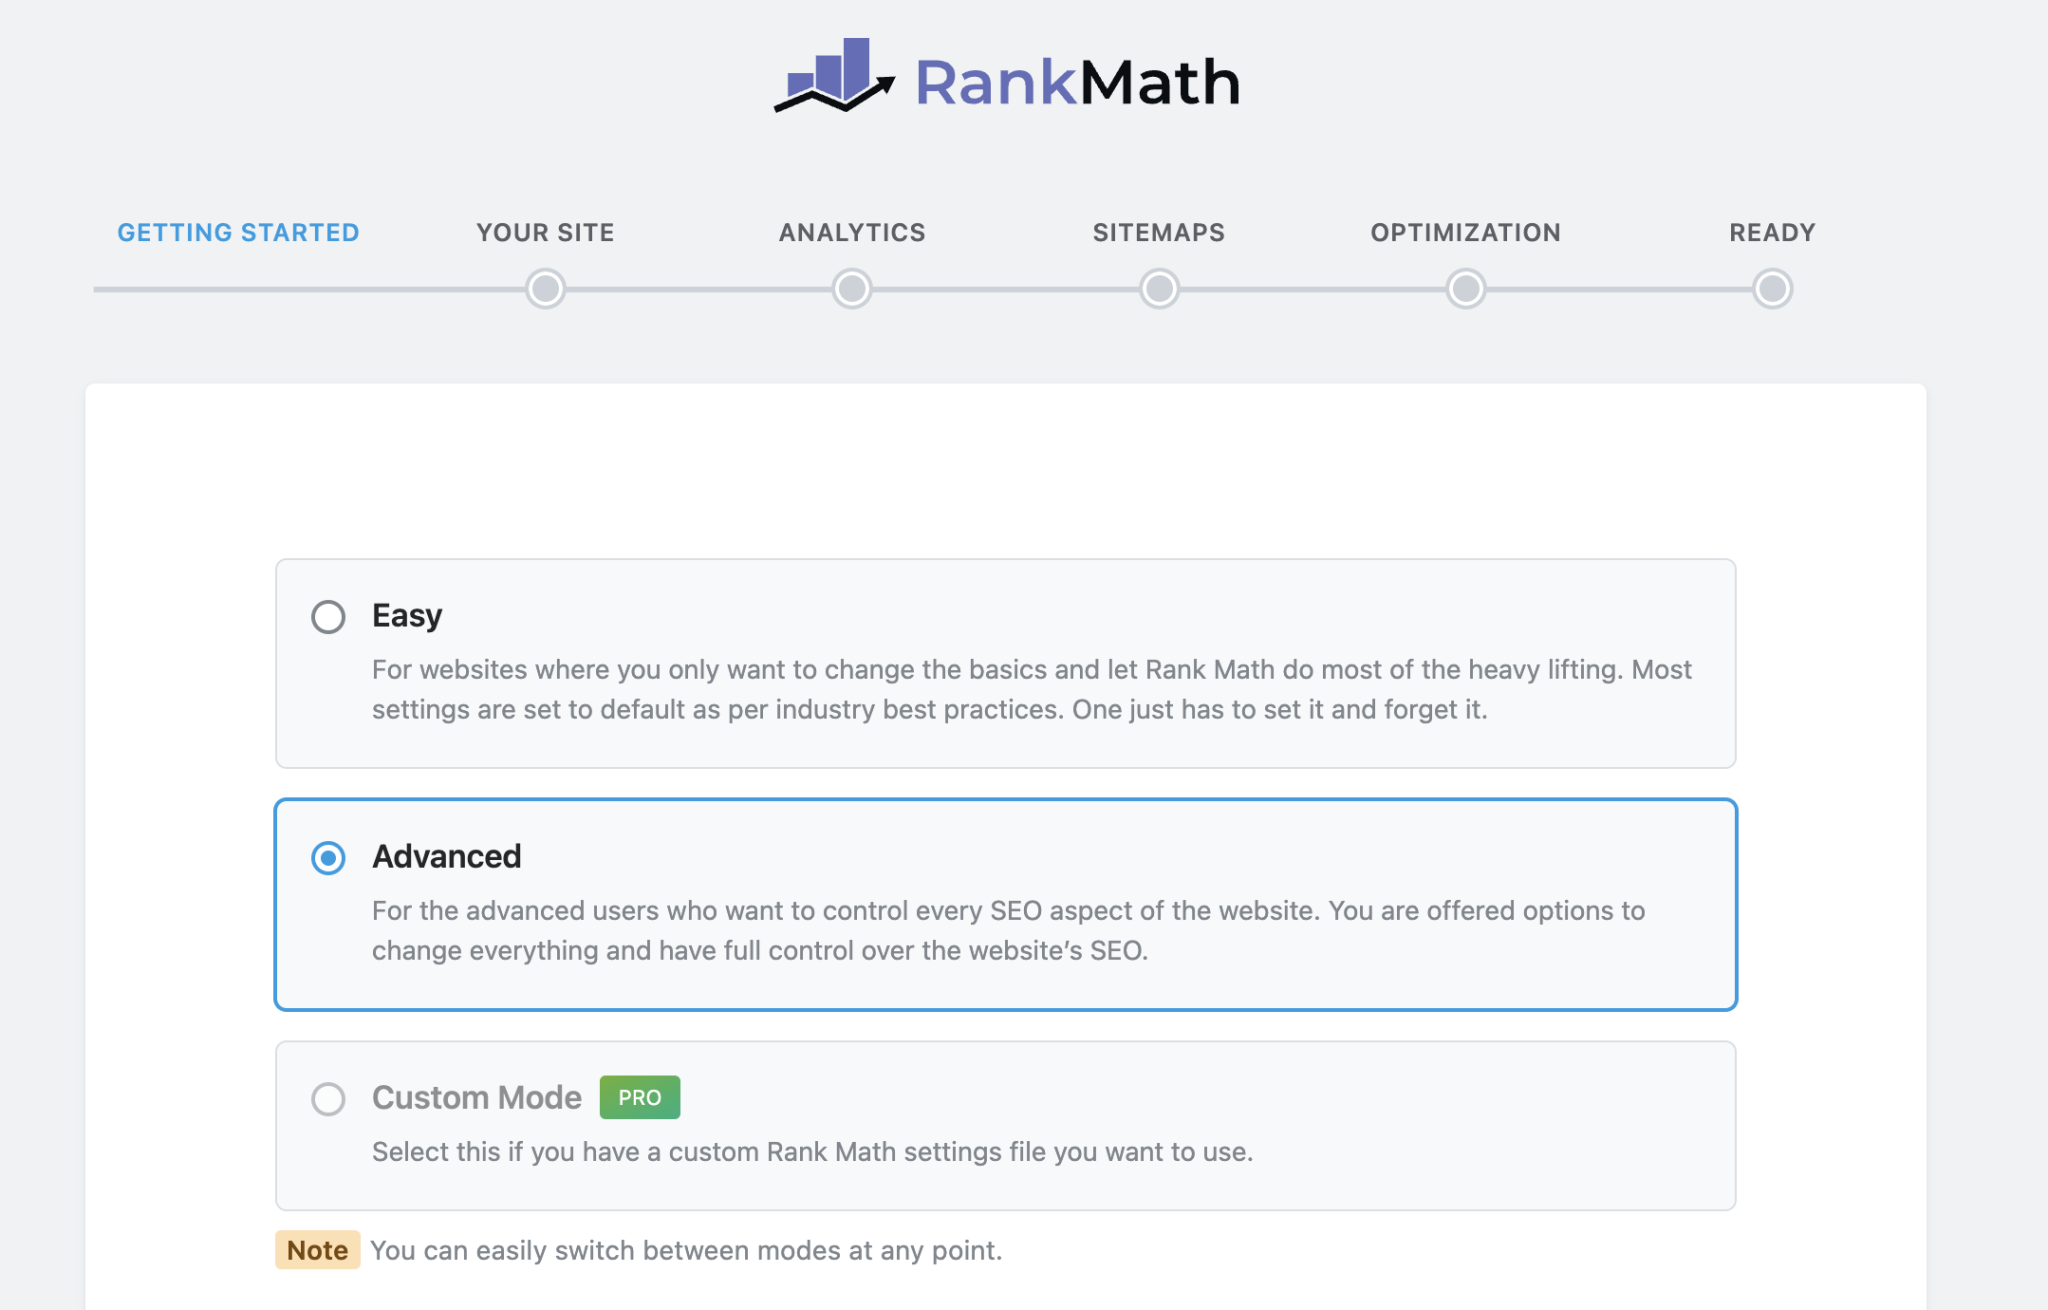The height and width of the screenshot is (1310, 2048).
Task: Click the Analytics progress circle
Action: pos(851,289)
